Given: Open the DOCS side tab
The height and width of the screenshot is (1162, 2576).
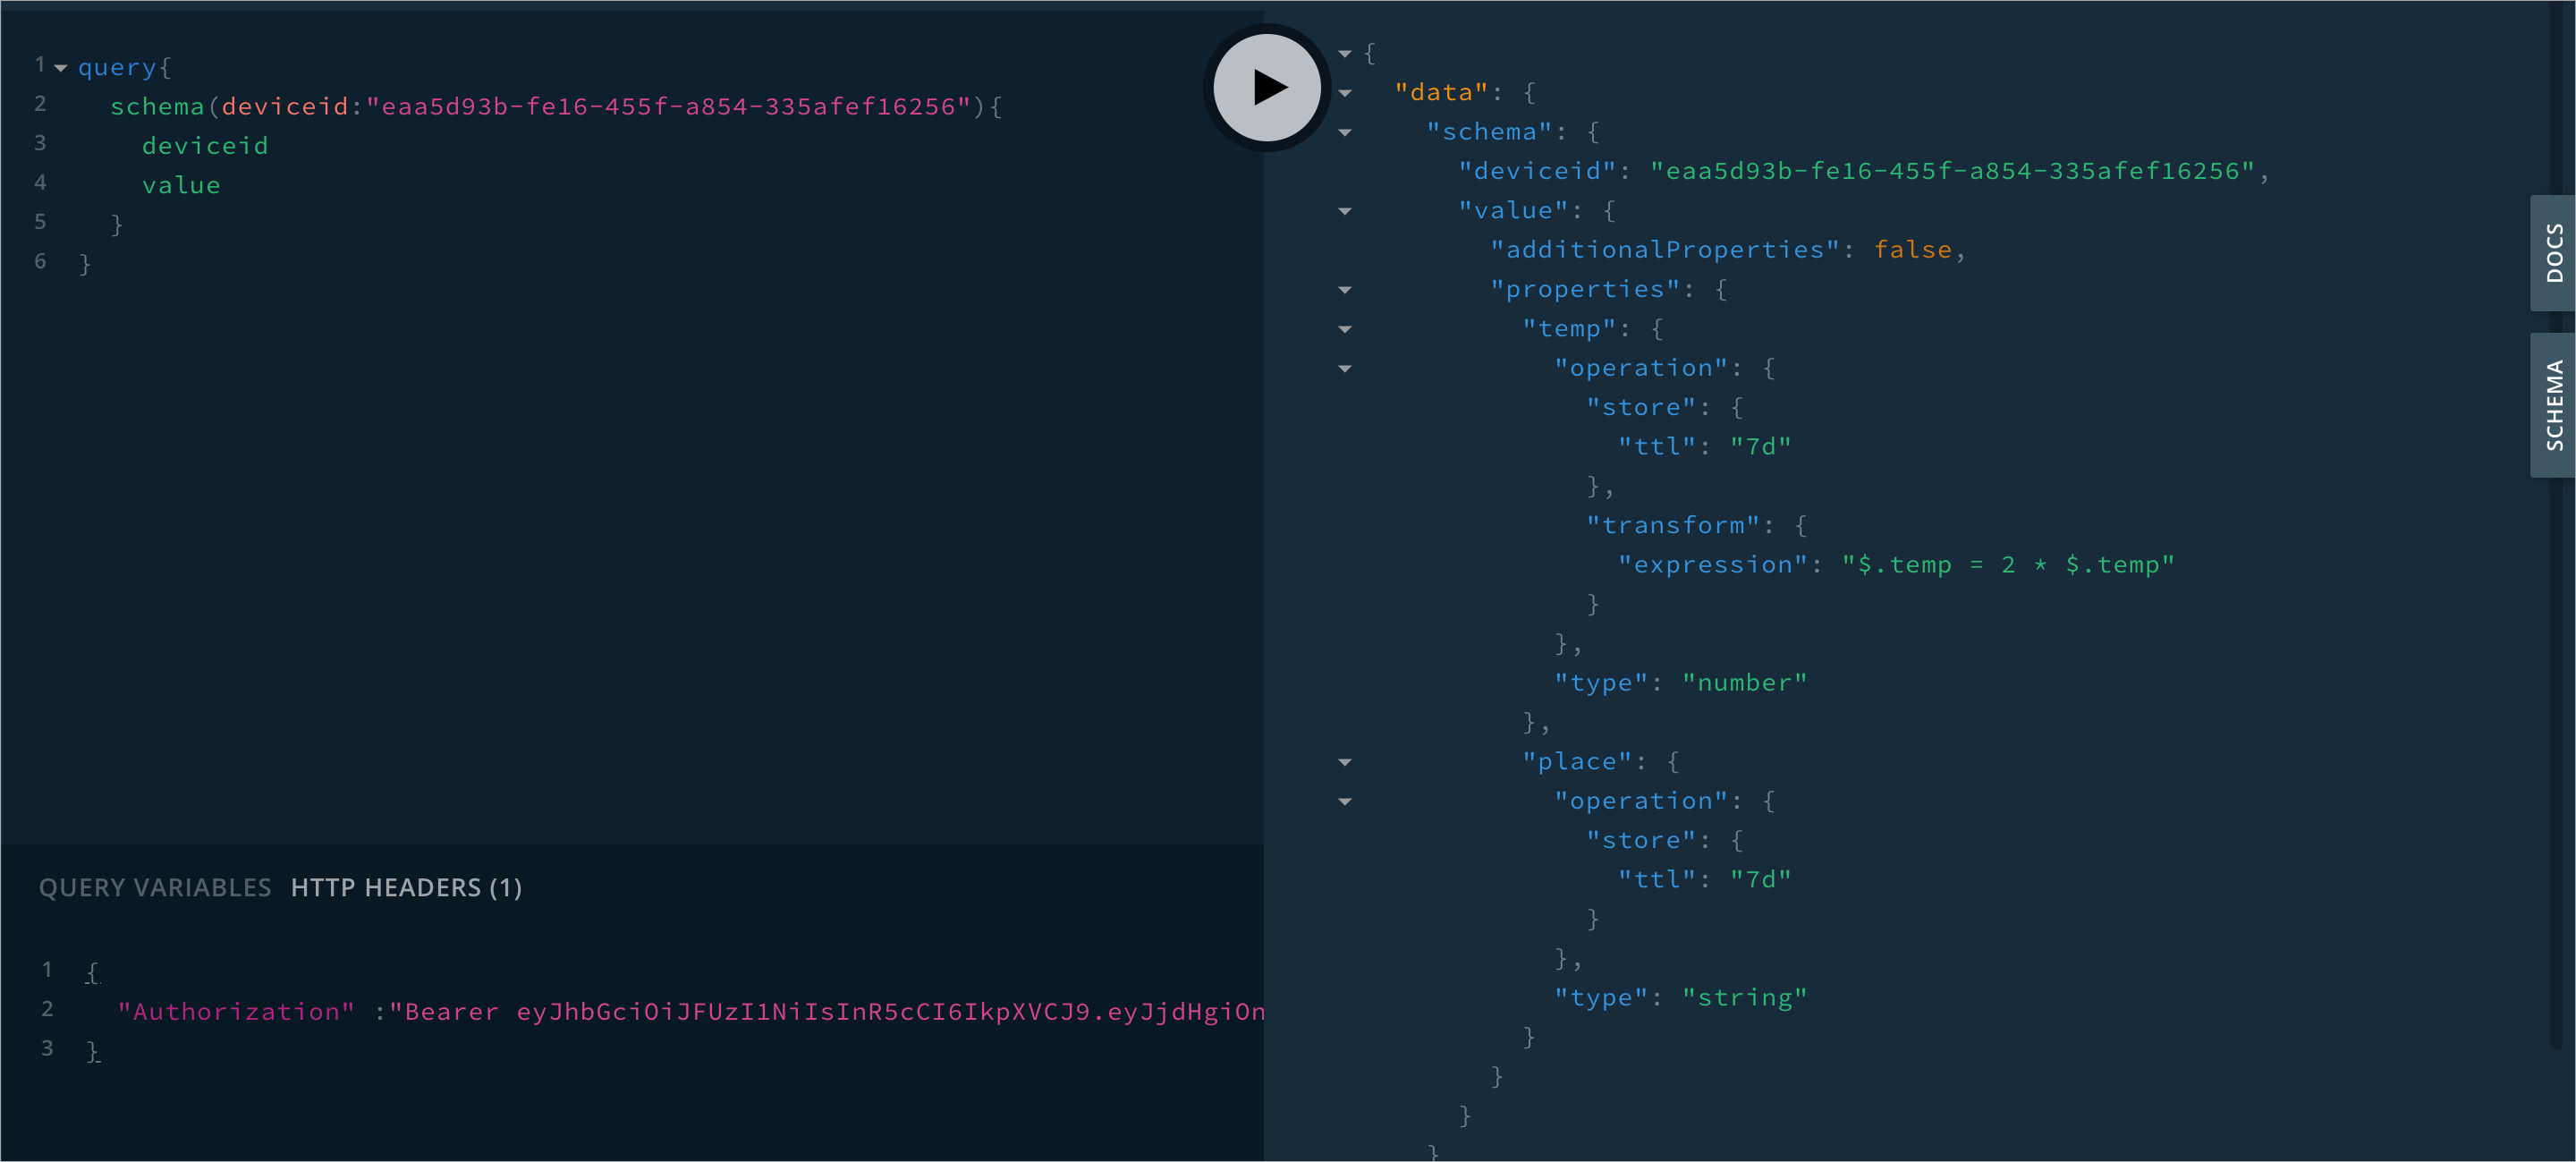Looking at the screenshot, I should pos(2553,253).
